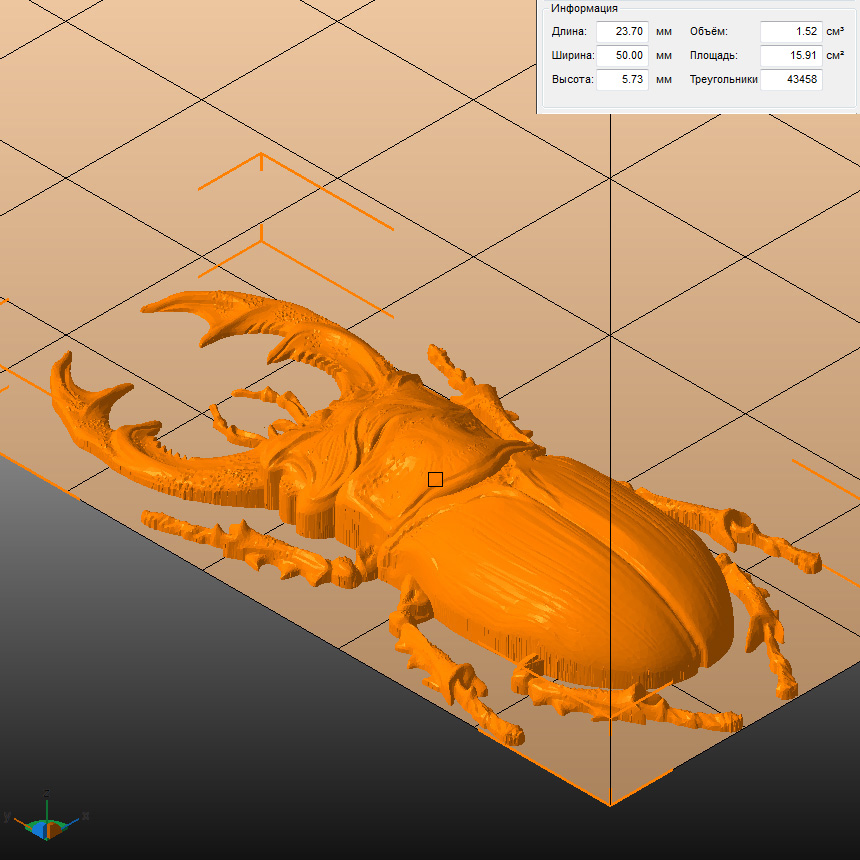Click the Площадь (area) value field

(790, 56)
